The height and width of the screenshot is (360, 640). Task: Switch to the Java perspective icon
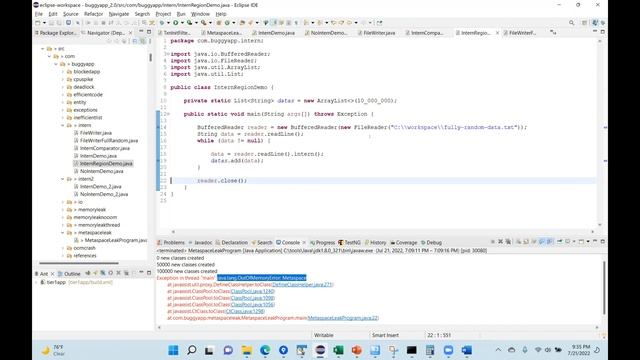(x=595, y=23)
